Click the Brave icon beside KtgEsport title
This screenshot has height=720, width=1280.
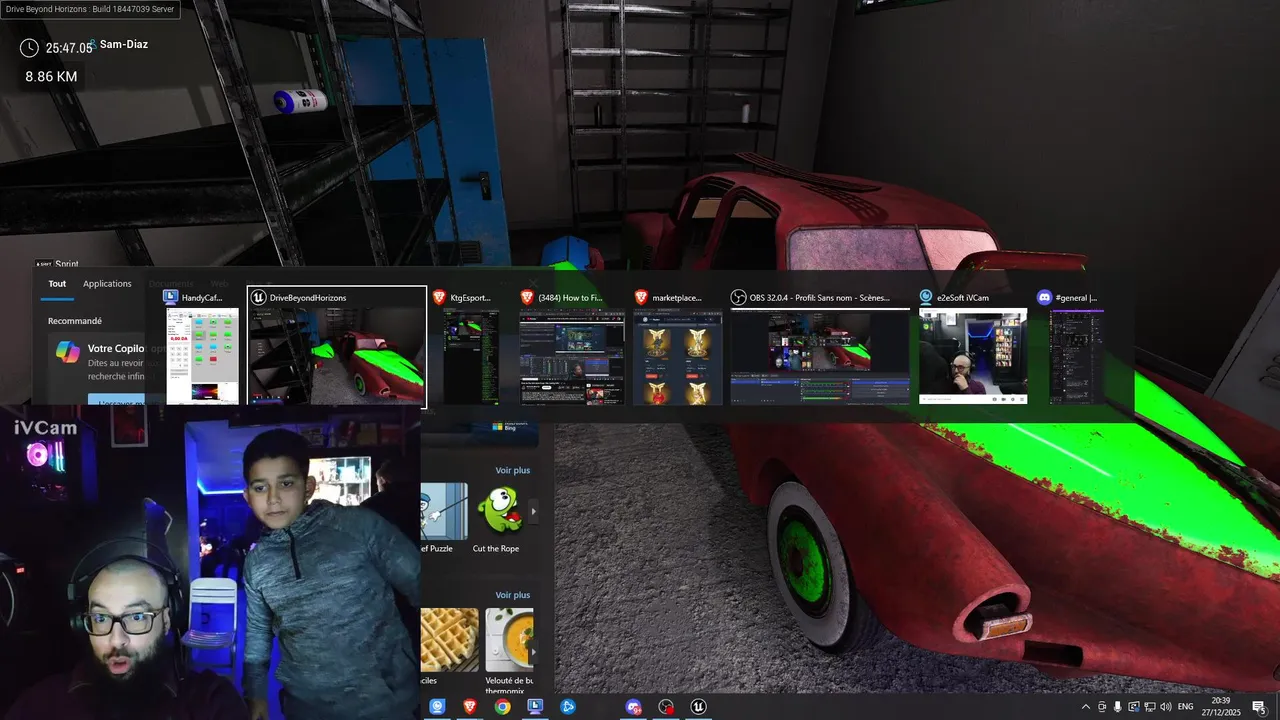[x=439, y=297]
